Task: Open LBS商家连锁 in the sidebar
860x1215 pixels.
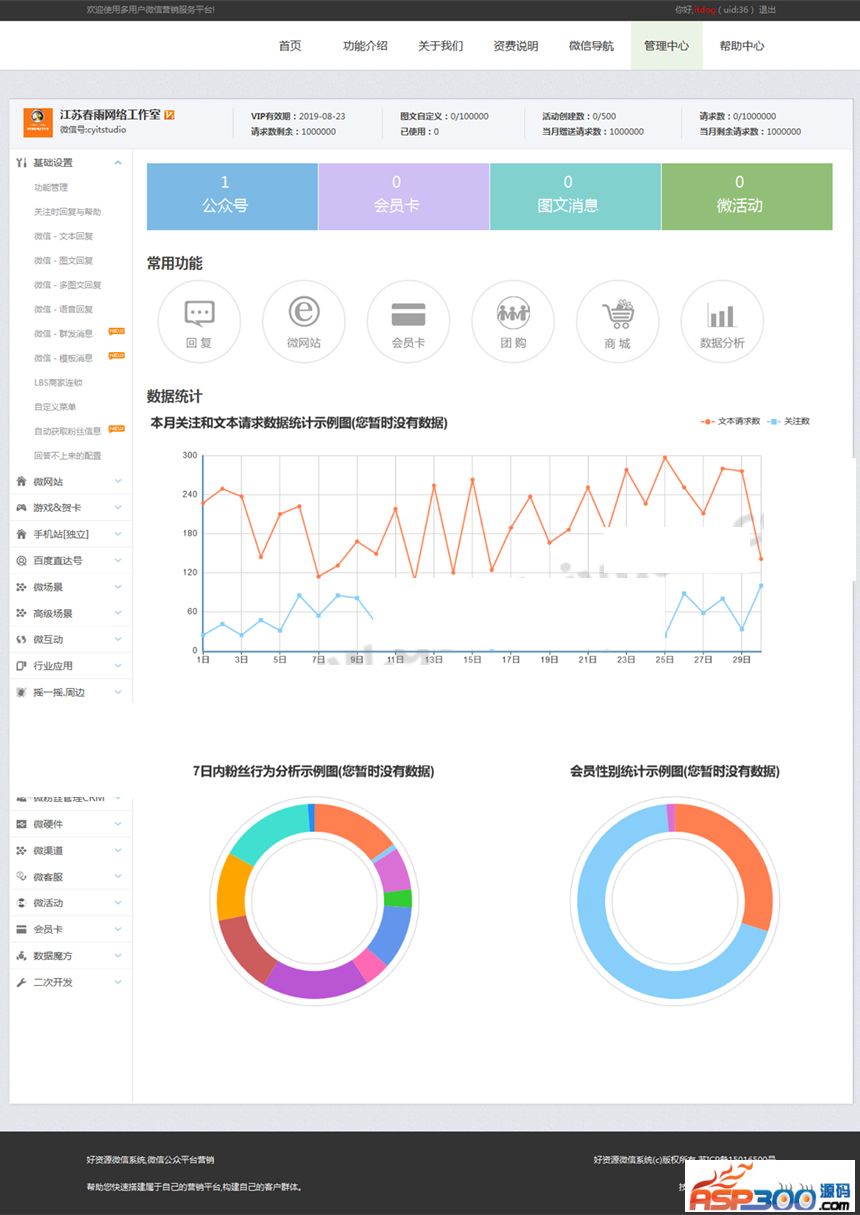Action: (x=58, y=382)
